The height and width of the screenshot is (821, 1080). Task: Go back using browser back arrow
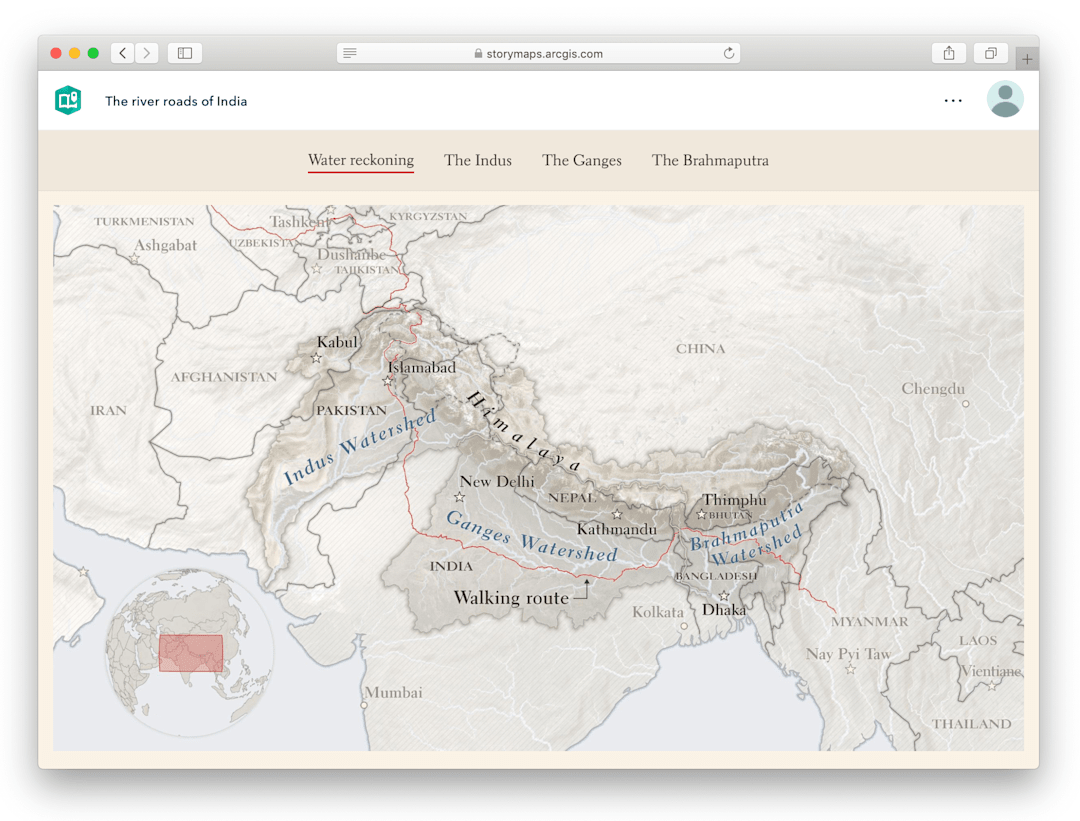point(123,53)
